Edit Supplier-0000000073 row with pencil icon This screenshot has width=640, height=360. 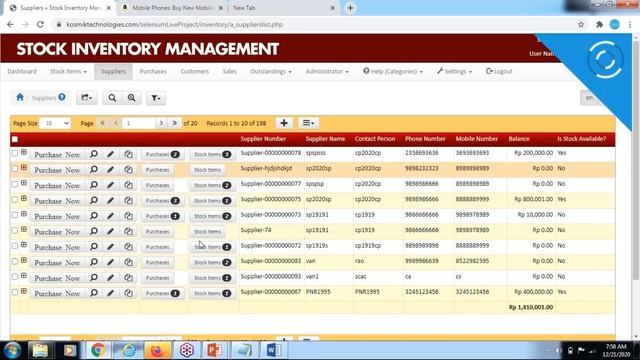click(111, 216)
